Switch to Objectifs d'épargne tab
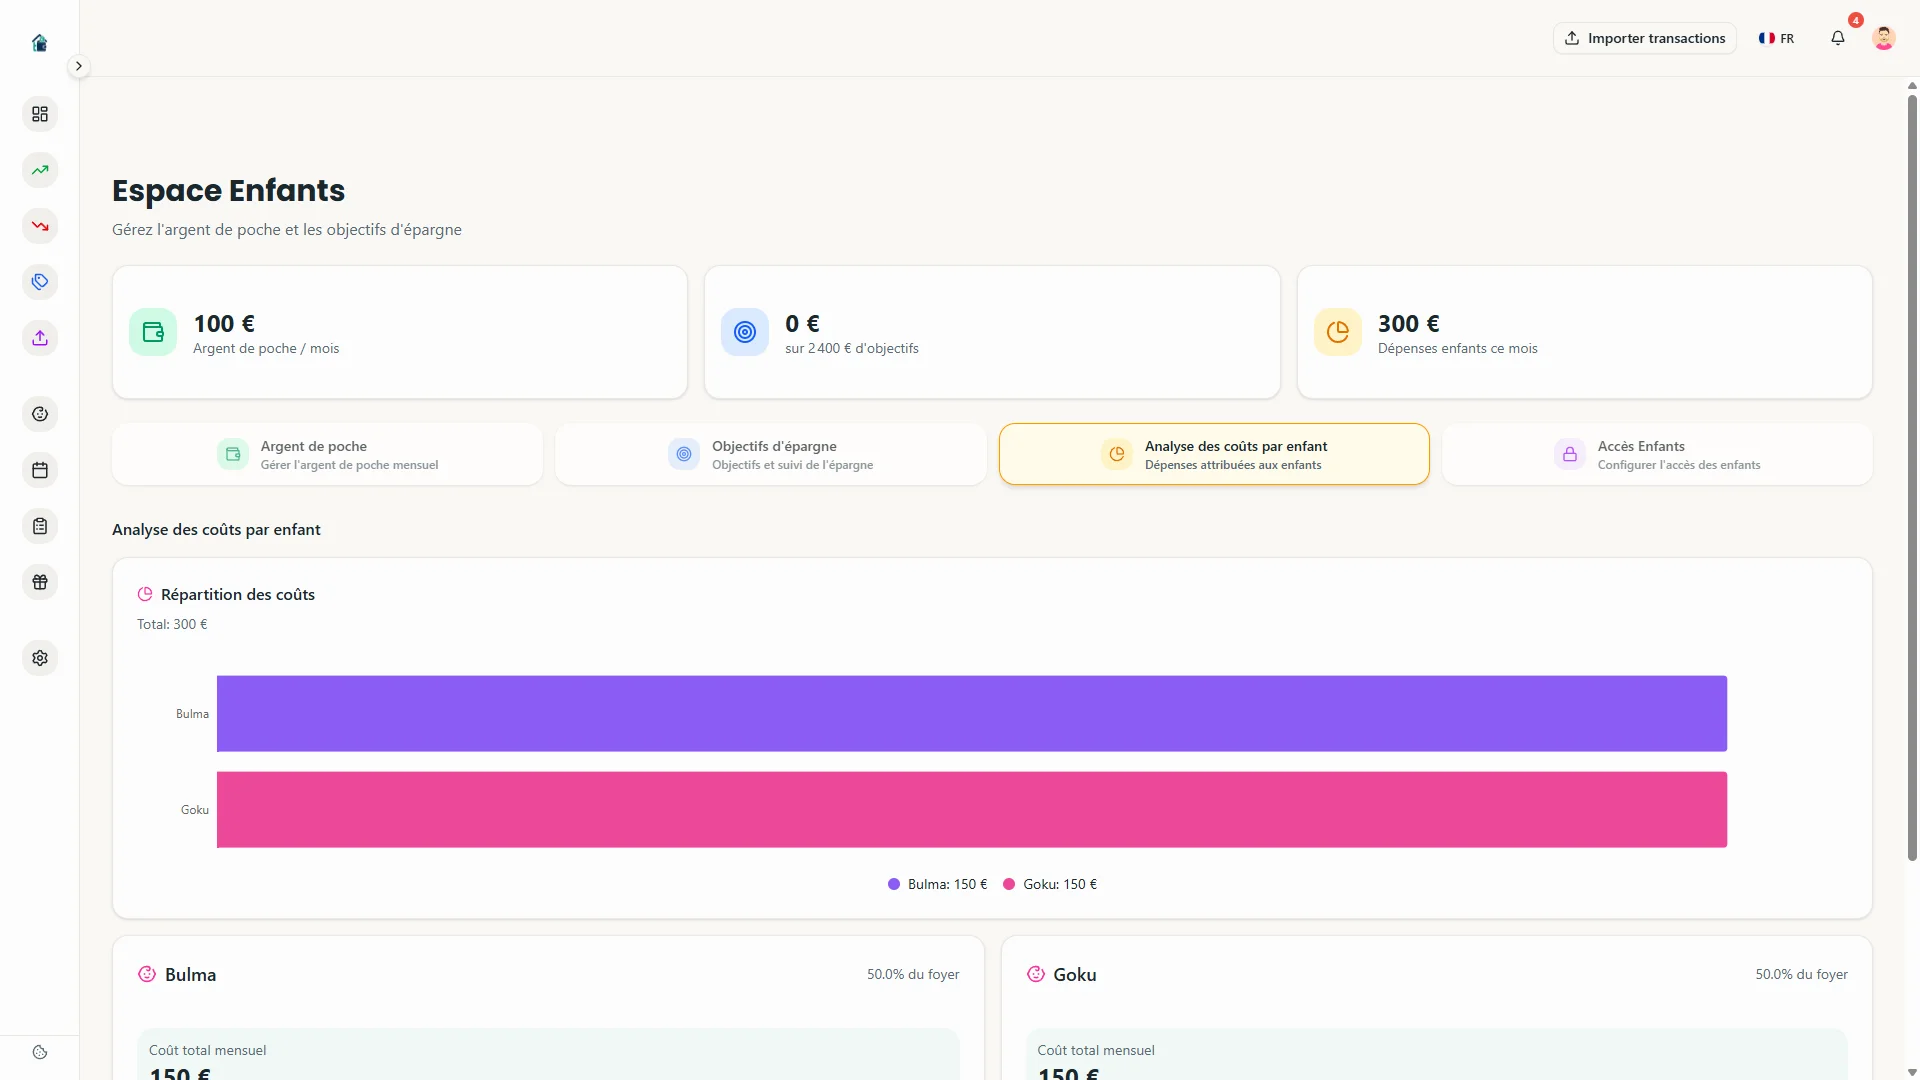 point(770,454)
